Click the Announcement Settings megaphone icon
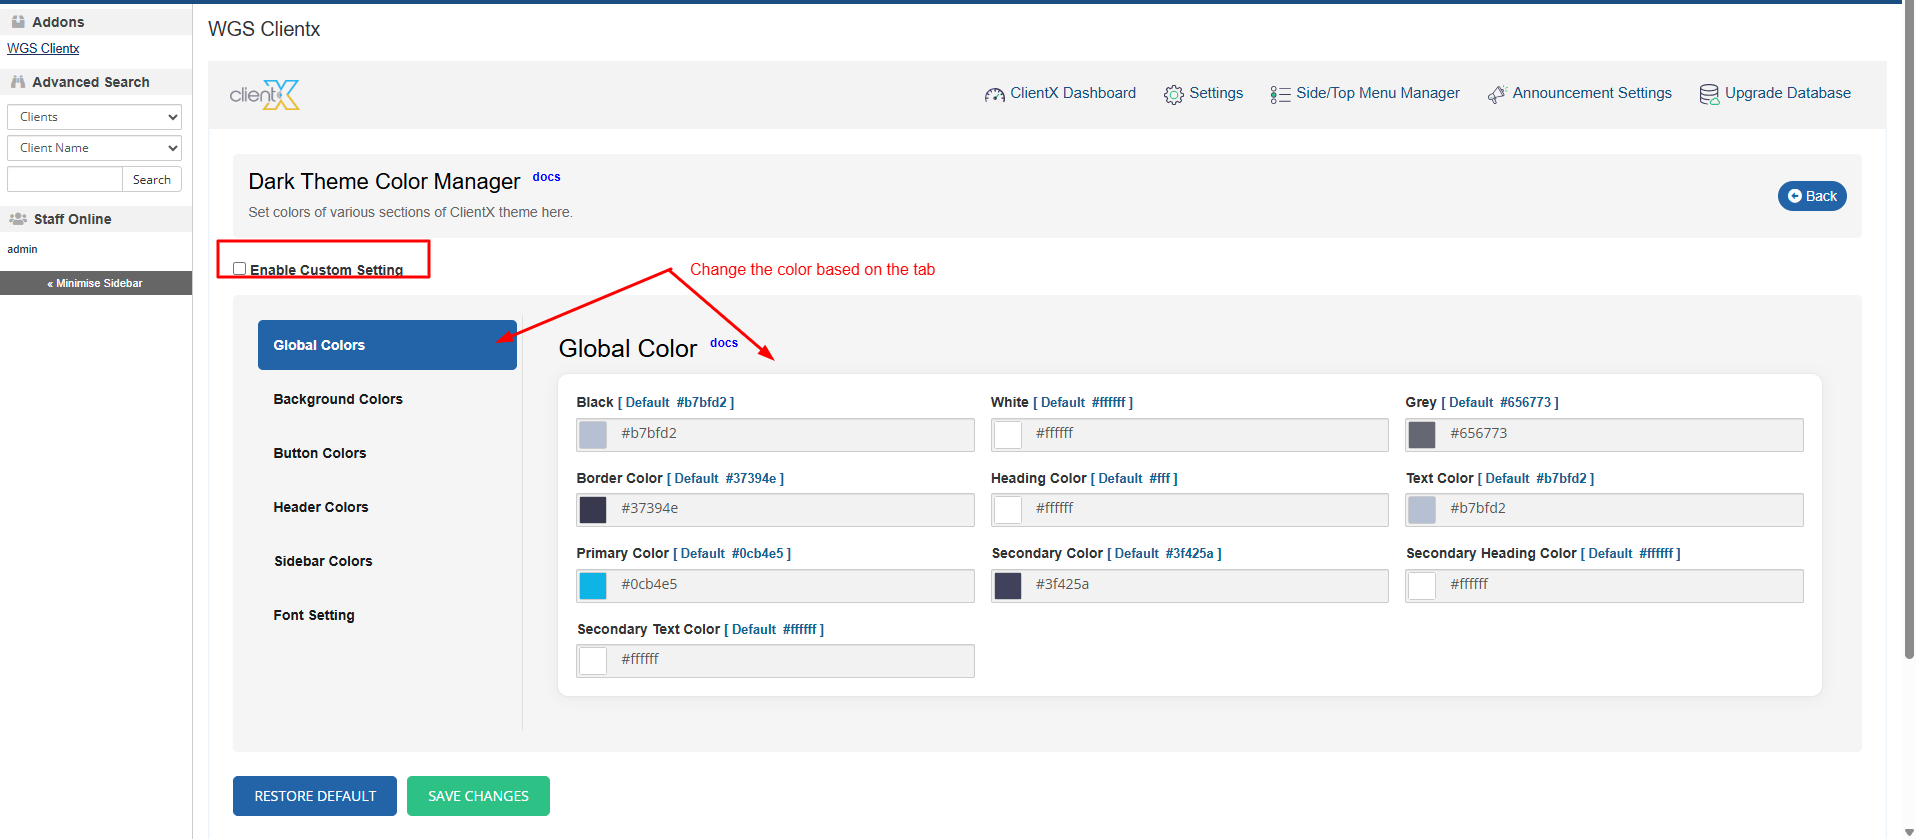Viewport: 1916px width, 839px height. pyautogui.click(x=1496, y=95)
